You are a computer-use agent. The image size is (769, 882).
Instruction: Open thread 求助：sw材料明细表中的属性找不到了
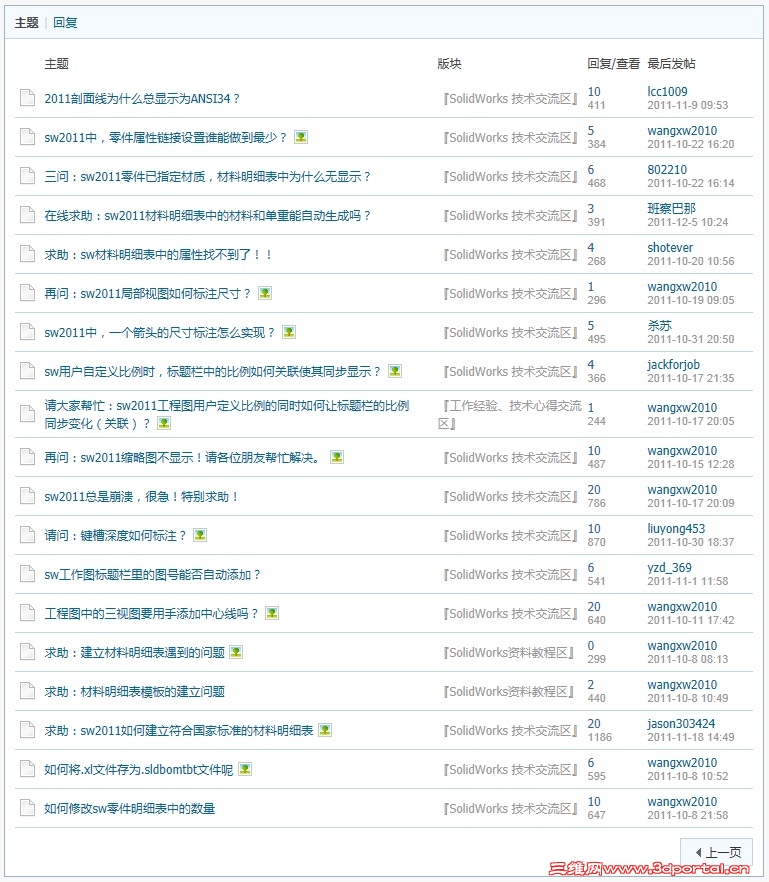pyautogui.click(x=158, y=254)
